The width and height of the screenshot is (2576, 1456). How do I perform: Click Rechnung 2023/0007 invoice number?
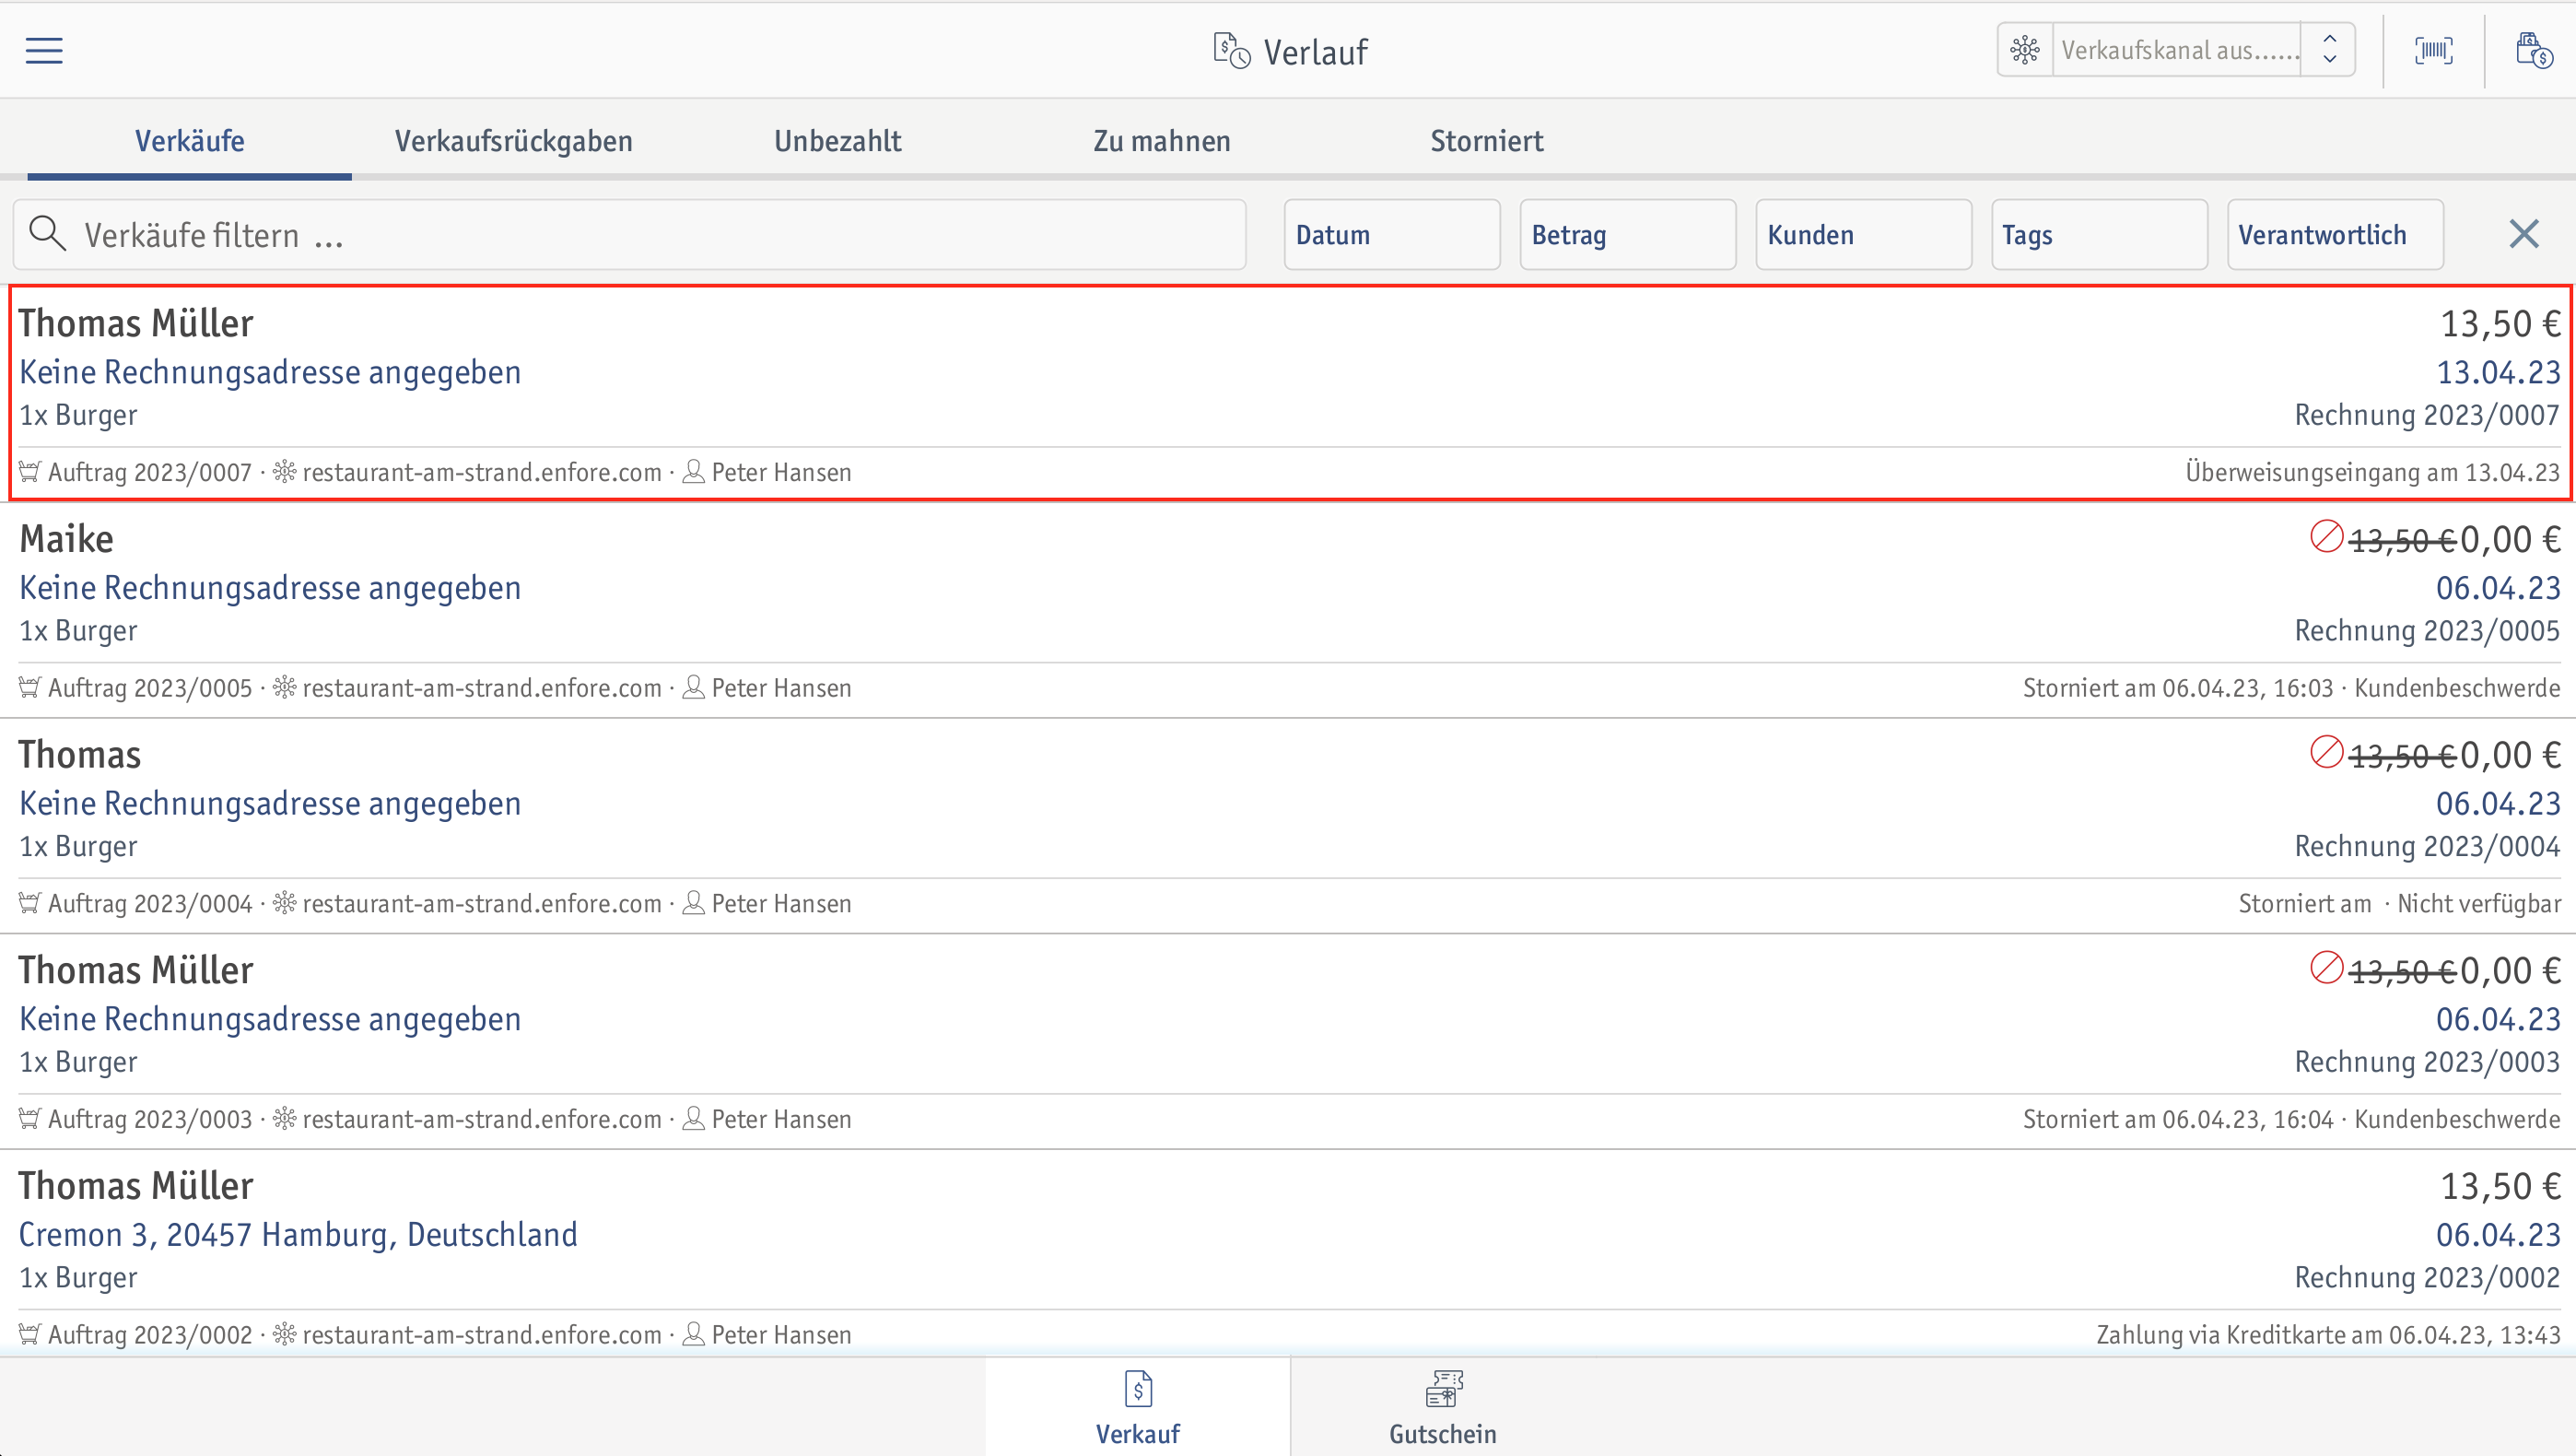(2427, 415)
